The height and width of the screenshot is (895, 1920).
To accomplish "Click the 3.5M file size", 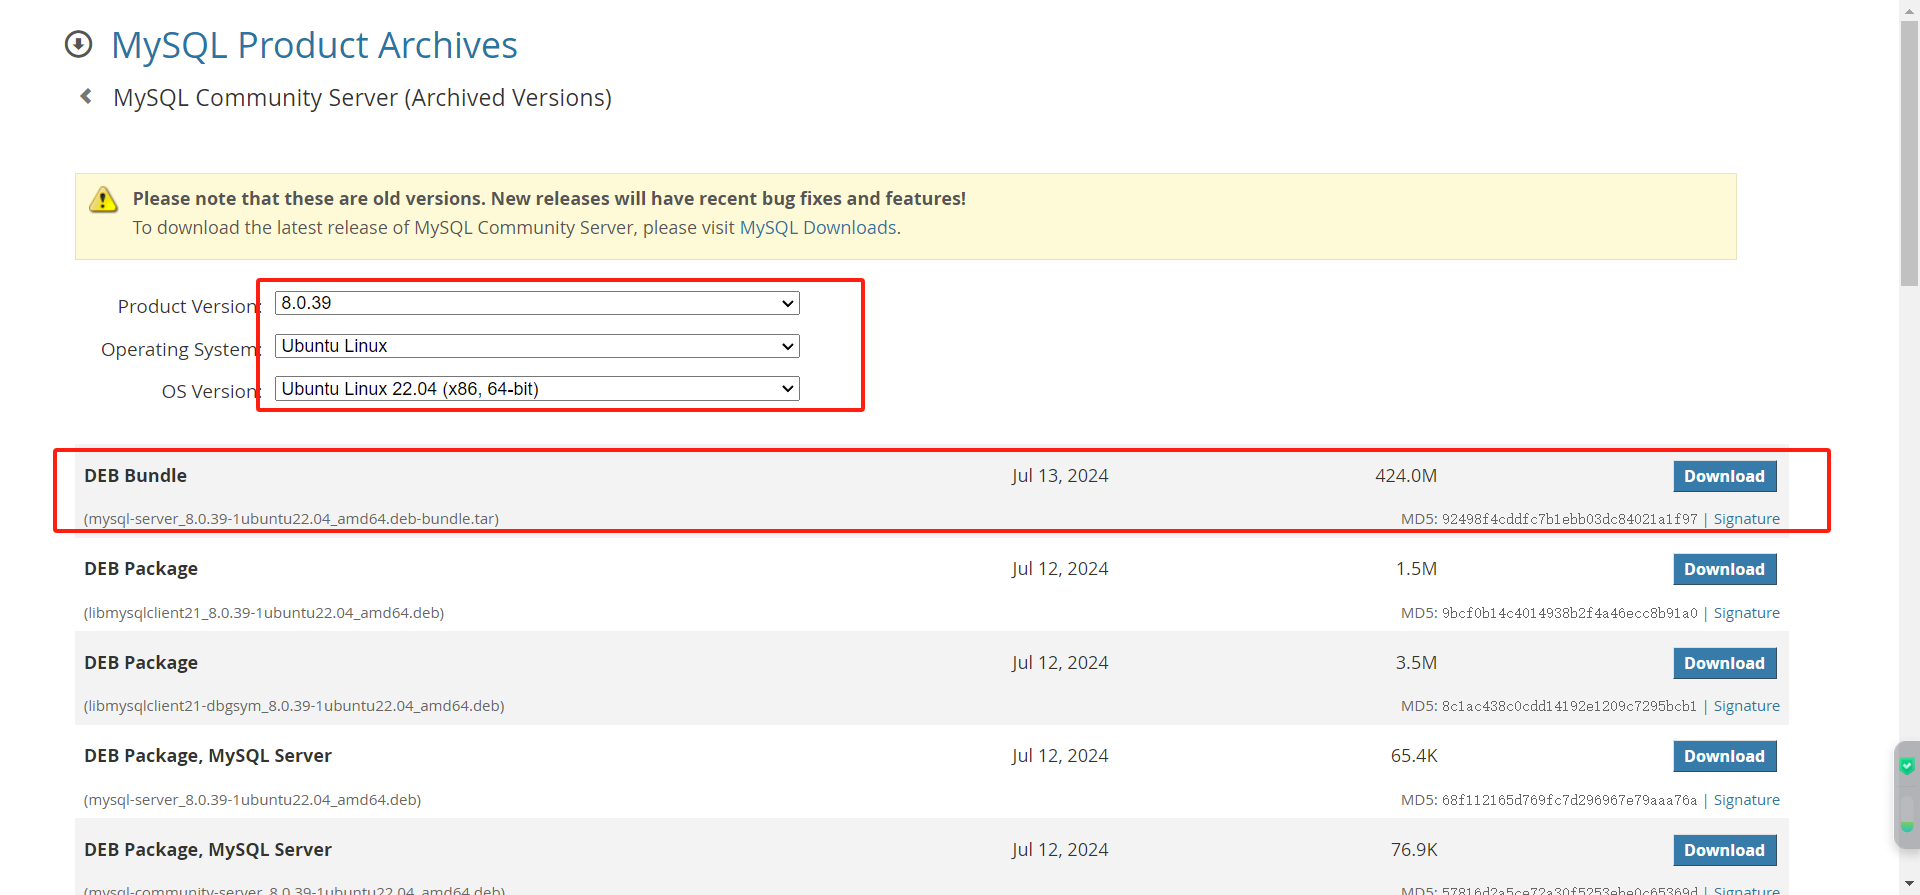I will (x=1416, y=663).
